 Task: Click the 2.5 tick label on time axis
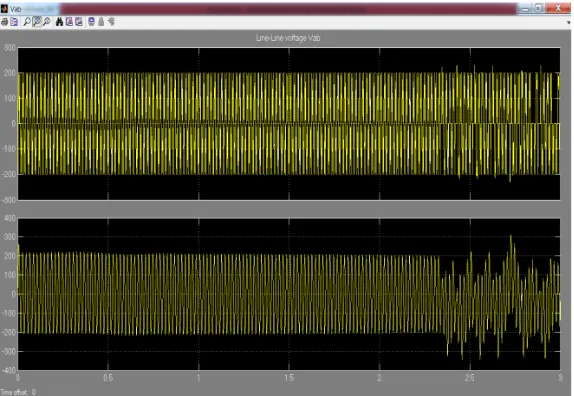point(470,378)
